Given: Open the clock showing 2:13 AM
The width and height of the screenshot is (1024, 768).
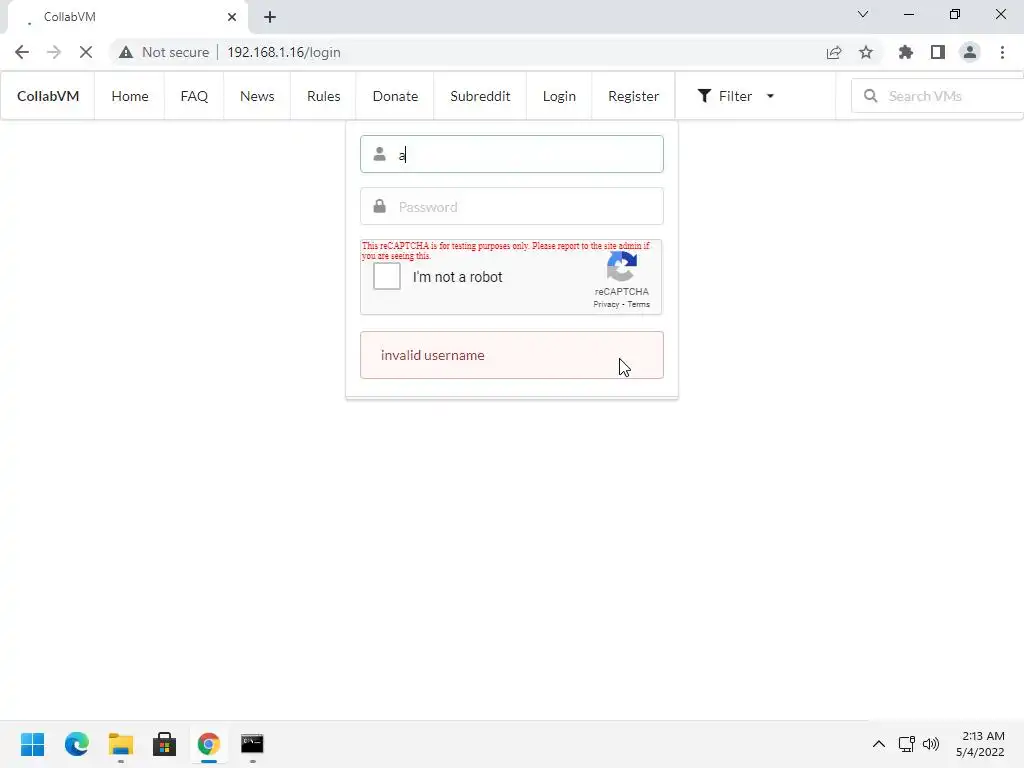Looking at the screenshot, I should 980,744.
